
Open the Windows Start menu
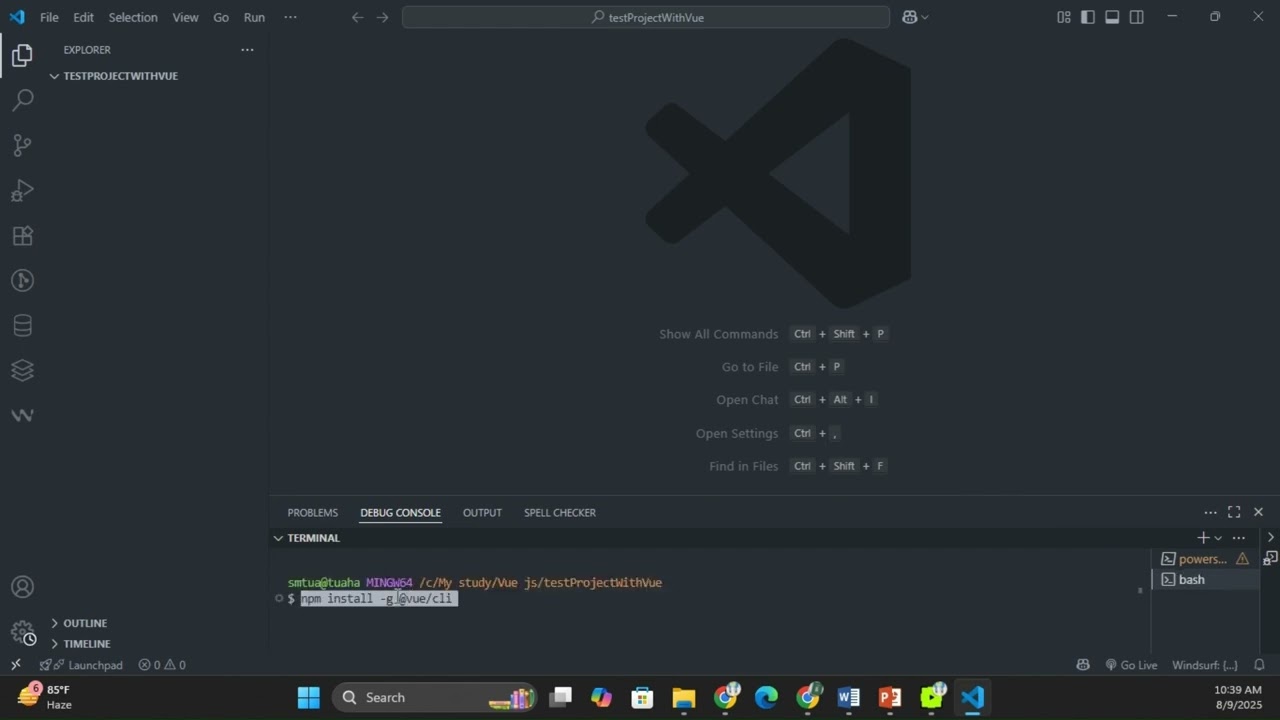coord(308,698)
